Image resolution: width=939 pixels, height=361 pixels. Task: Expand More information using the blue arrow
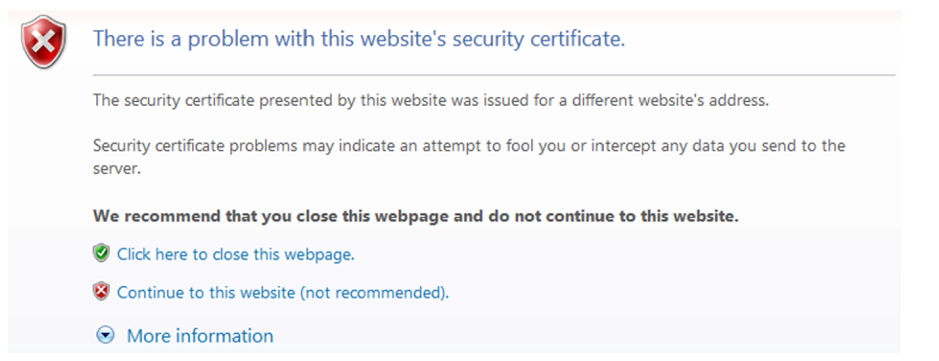[105, 336]
